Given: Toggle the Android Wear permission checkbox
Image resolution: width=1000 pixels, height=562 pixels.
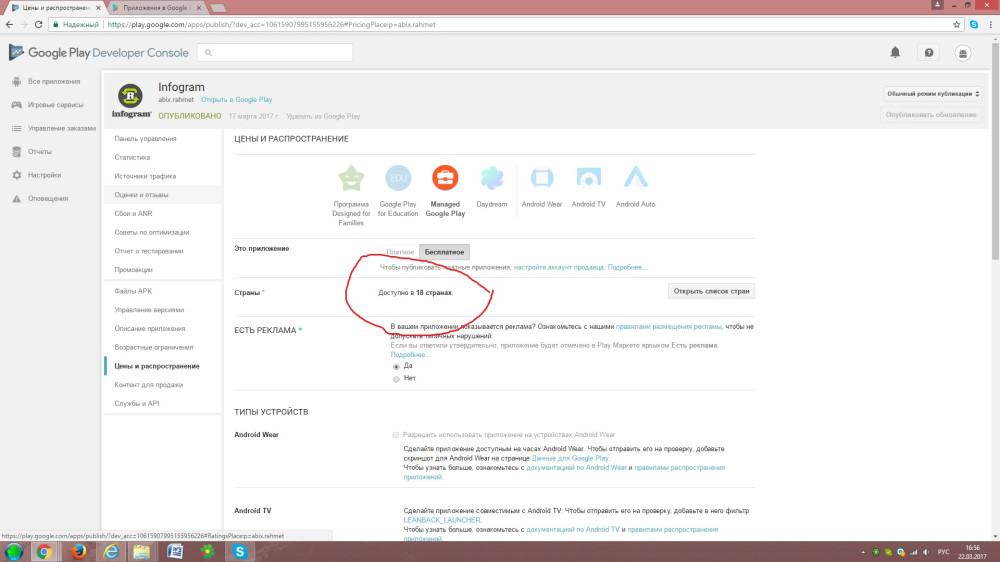Looking at the screenshot, I should (397, 435).
